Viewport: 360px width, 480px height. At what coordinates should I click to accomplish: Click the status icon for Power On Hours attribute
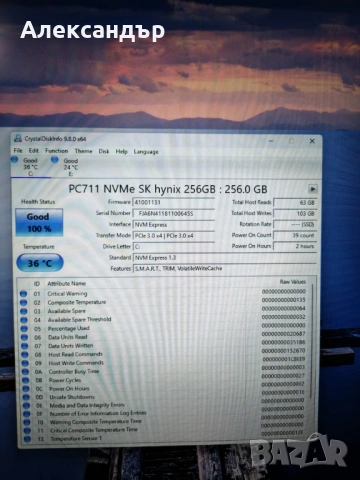(26, 389)
